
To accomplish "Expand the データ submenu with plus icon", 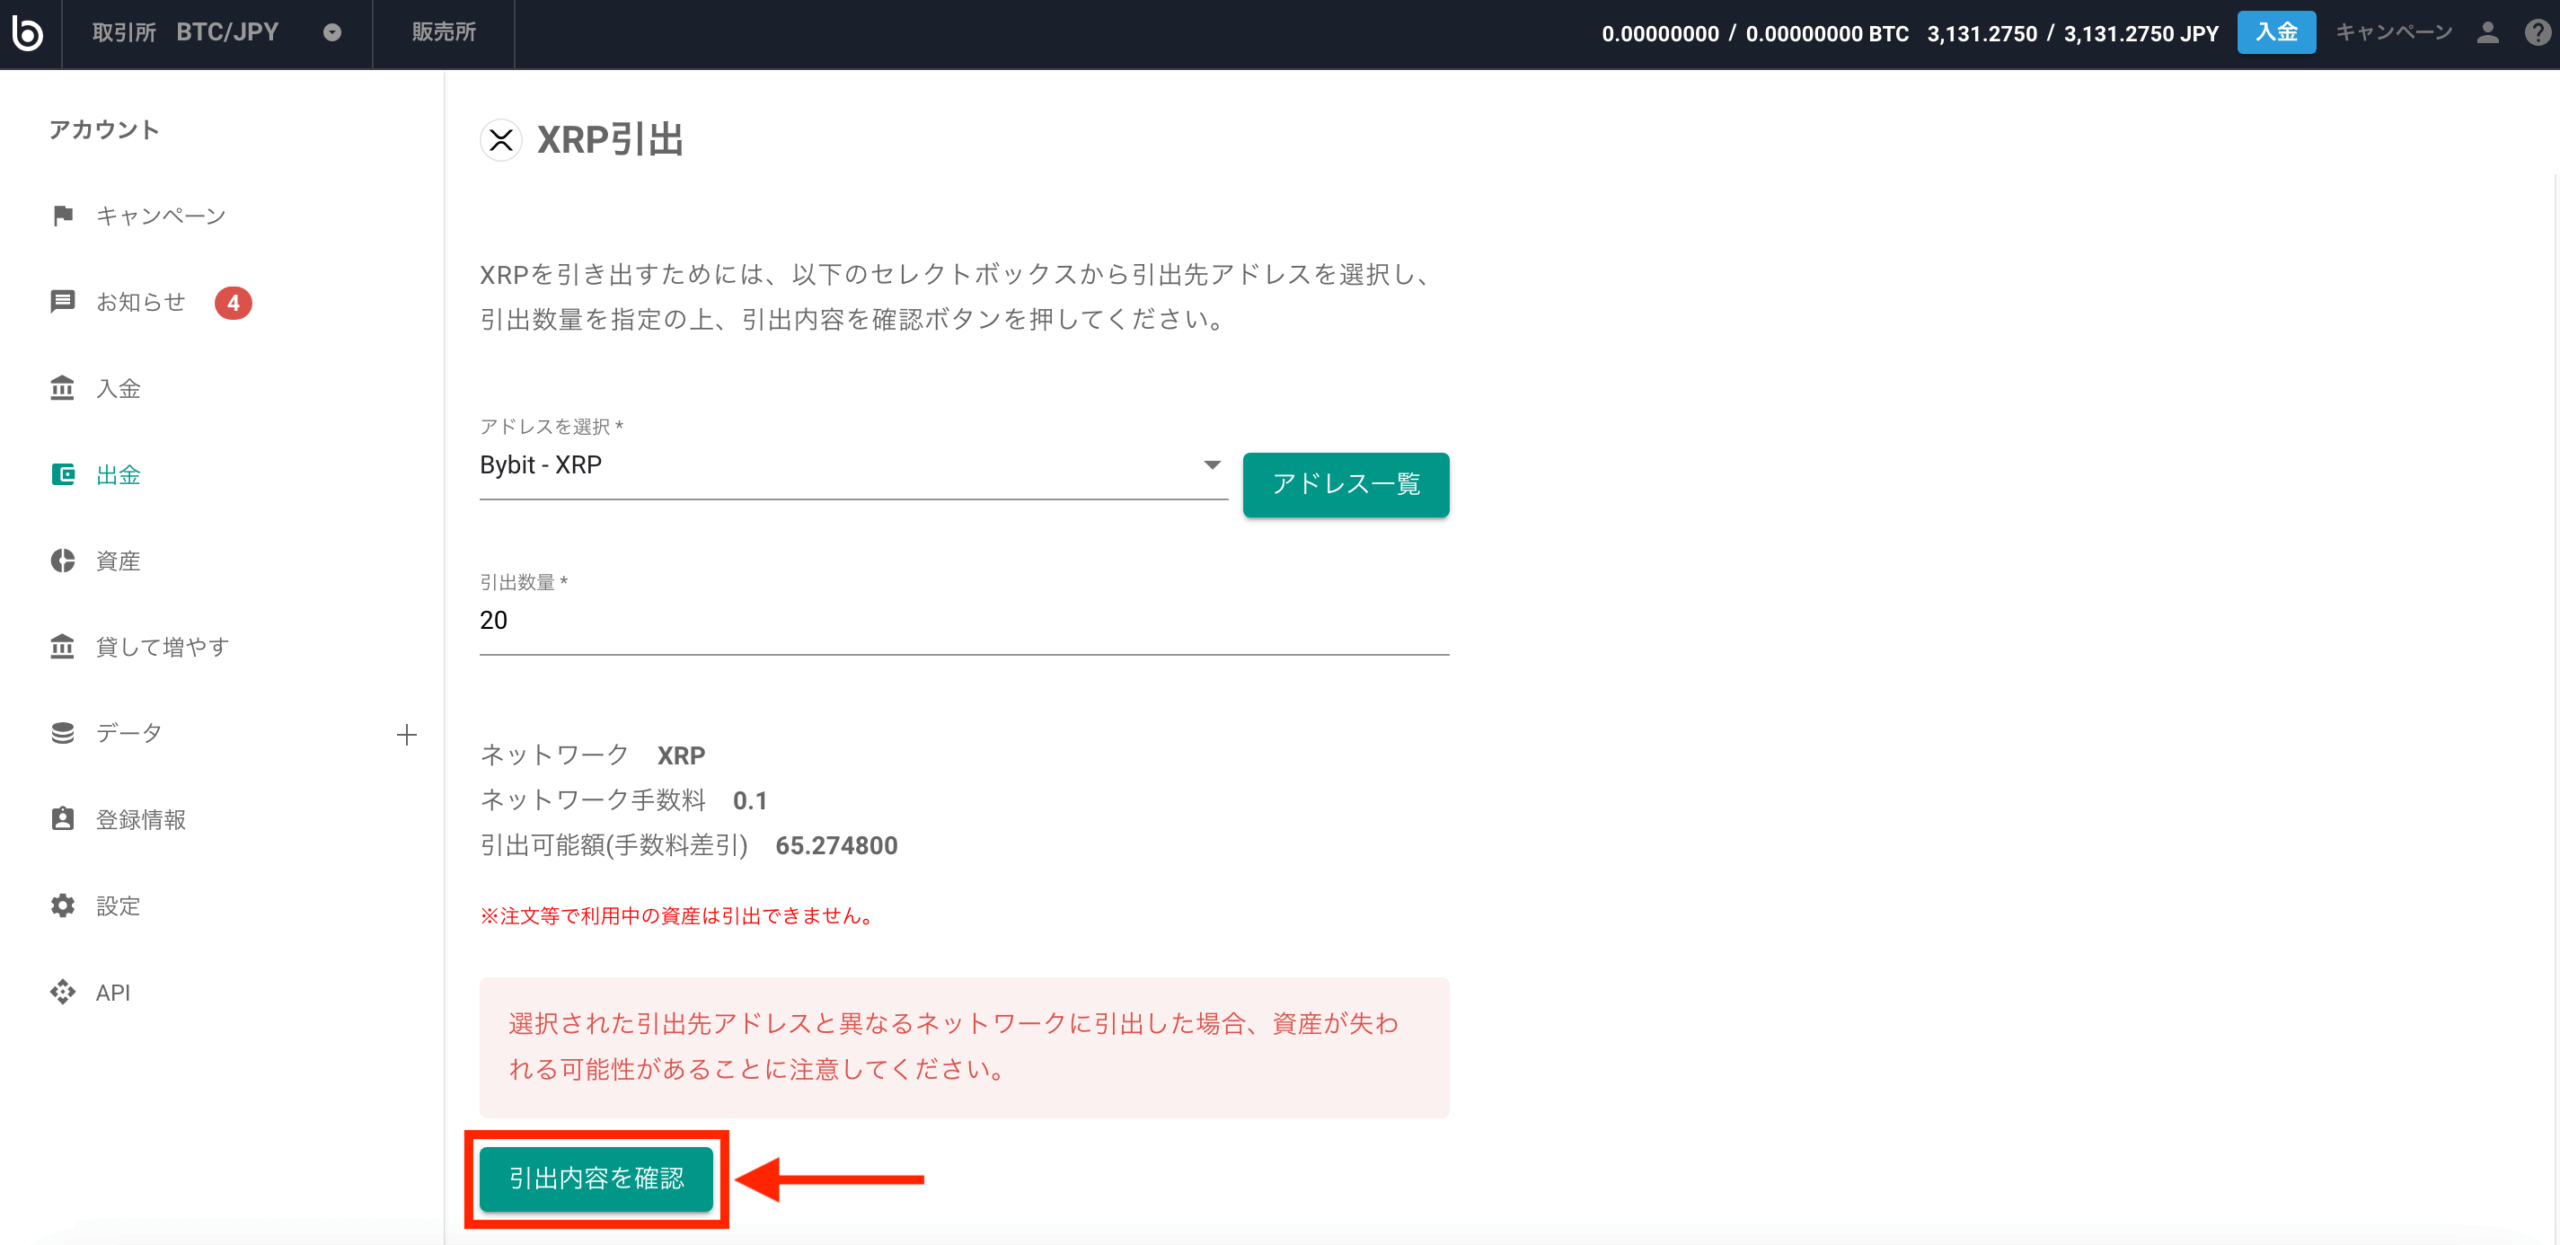I will [406, 735].
